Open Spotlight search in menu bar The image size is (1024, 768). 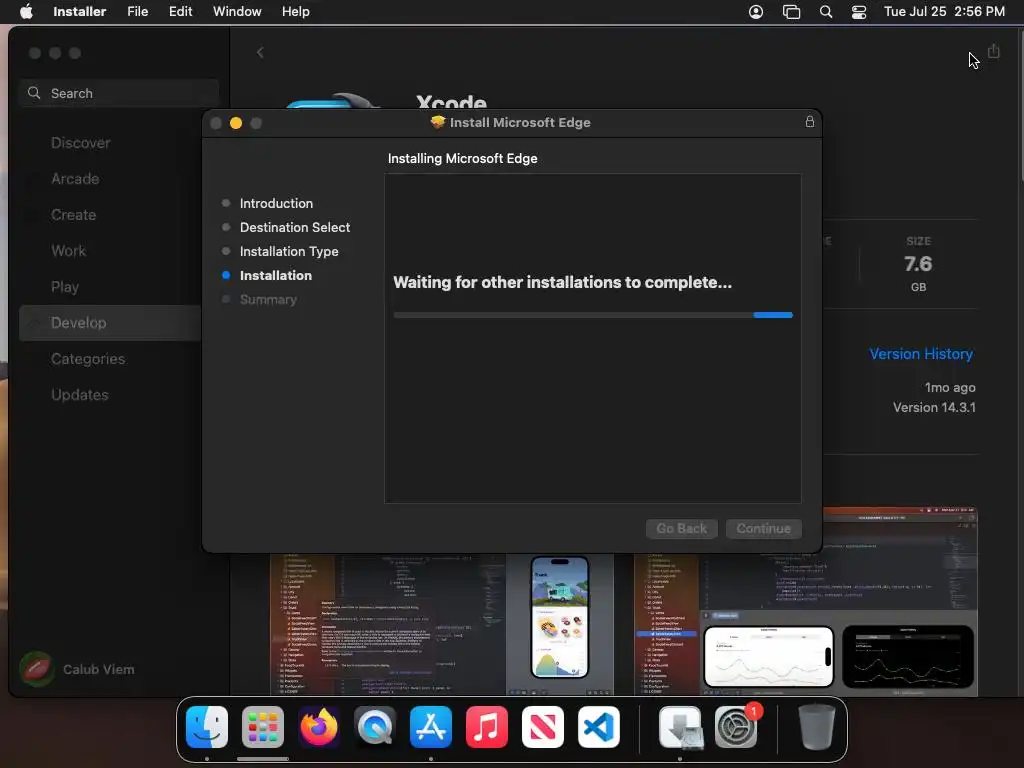click(x=825, y=12)
